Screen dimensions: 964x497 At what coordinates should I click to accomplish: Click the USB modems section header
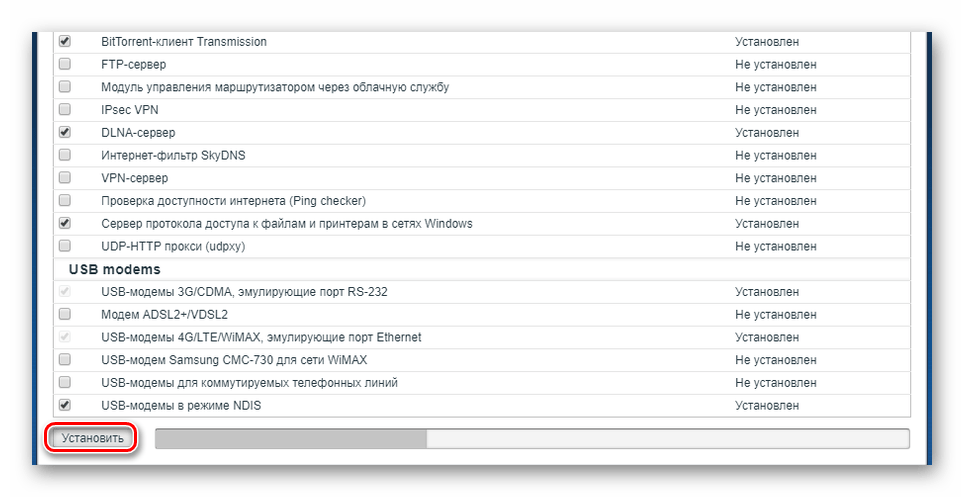tap(115, 269)
